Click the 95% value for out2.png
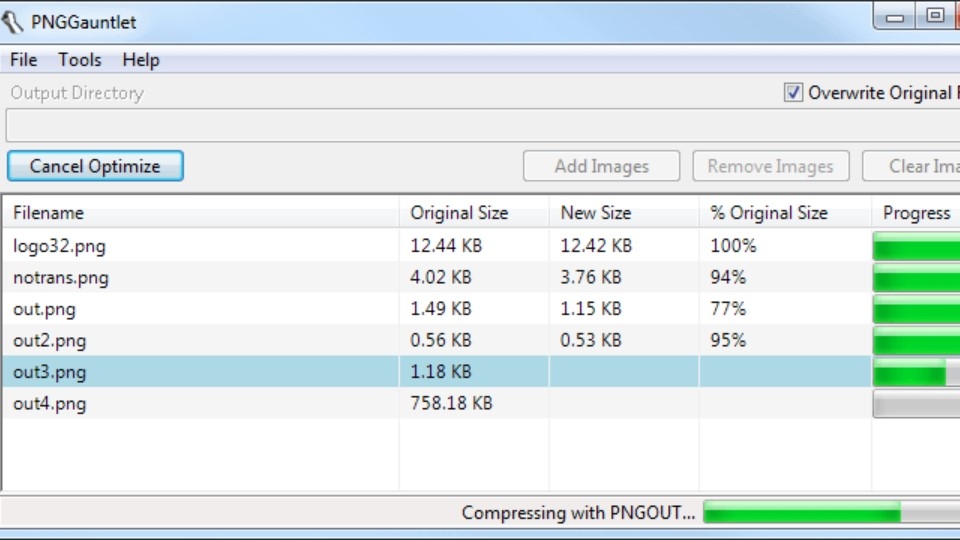Screen dimensions: 960x540 728,340
